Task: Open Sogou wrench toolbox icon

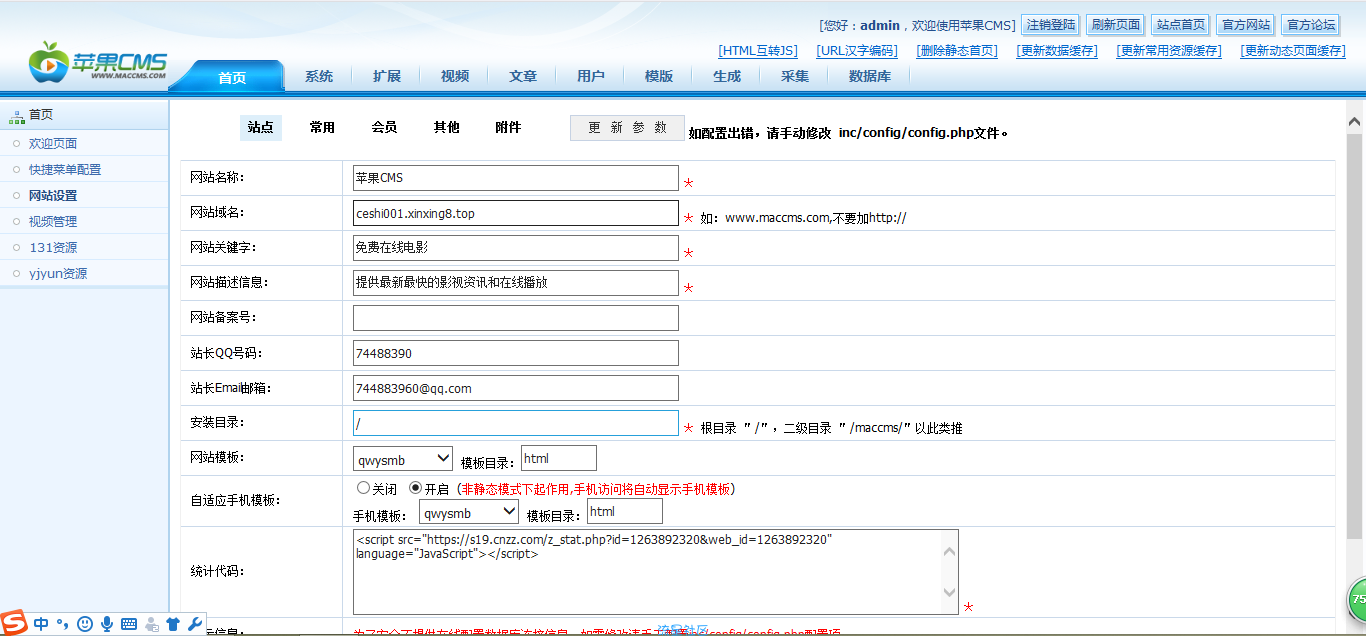Action: coord(194,623)
